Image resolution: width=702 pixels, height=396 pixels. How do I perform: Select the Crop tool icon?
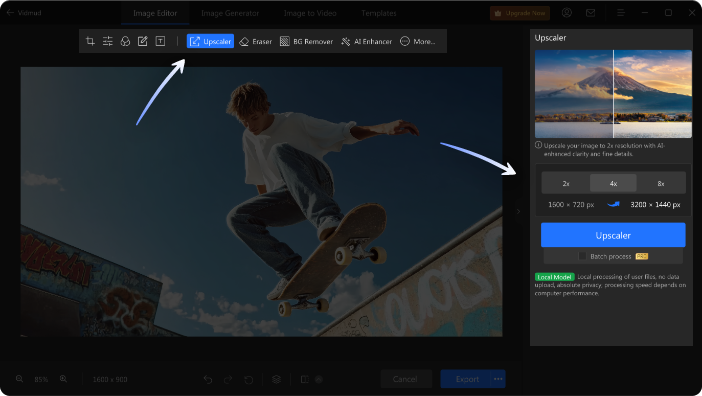[x=90, y=41]
